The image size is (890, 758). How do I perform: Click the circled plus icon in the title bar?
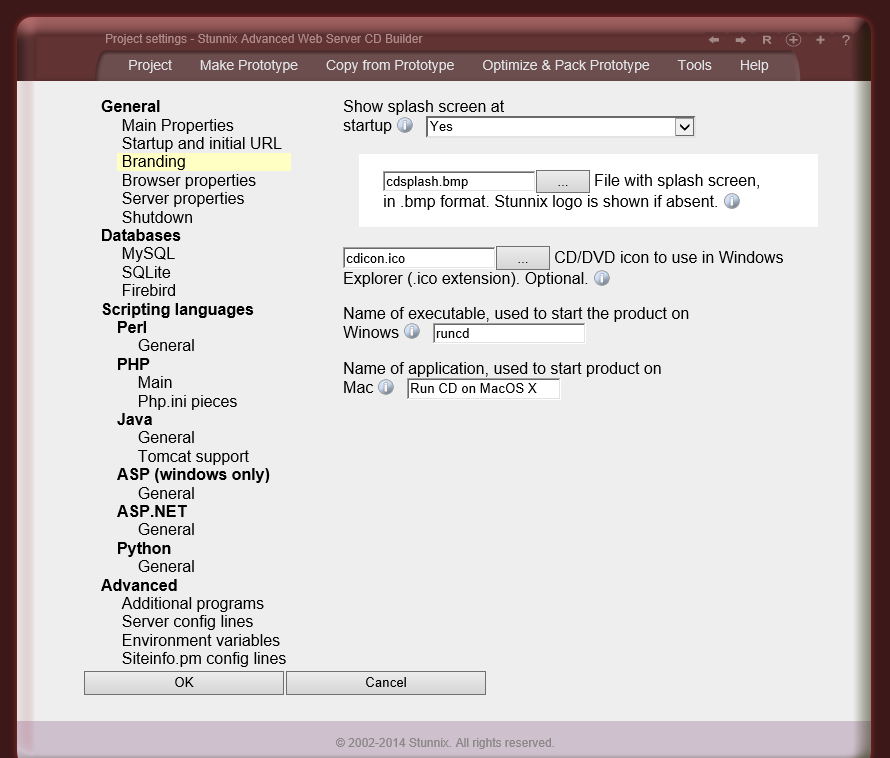[x=792, y=39]
